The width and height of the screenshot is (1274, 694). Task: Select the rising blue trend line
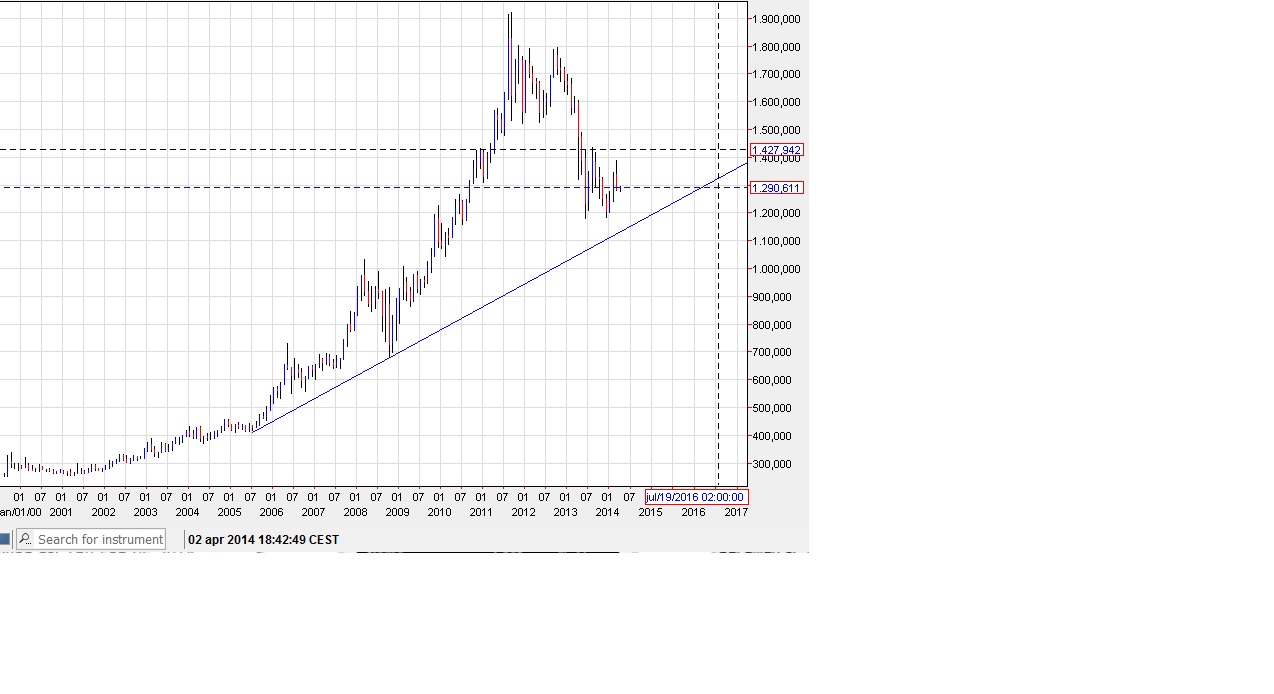pyautogui.click(x=500, y=300)
